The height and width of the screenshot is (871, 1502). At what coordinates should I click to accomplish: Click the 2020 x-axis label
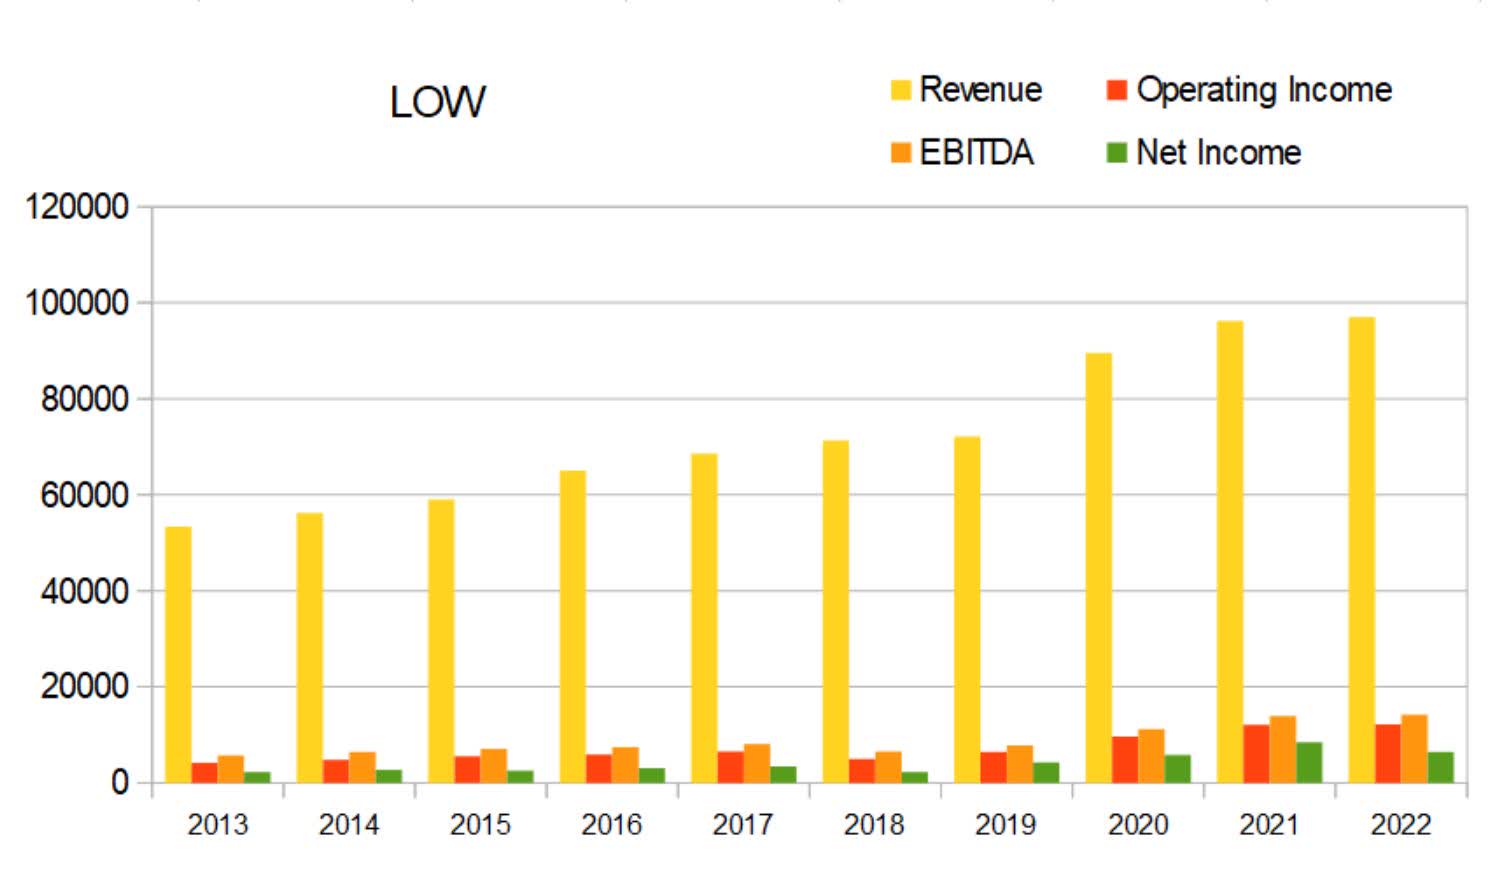tap(1138, 825)
